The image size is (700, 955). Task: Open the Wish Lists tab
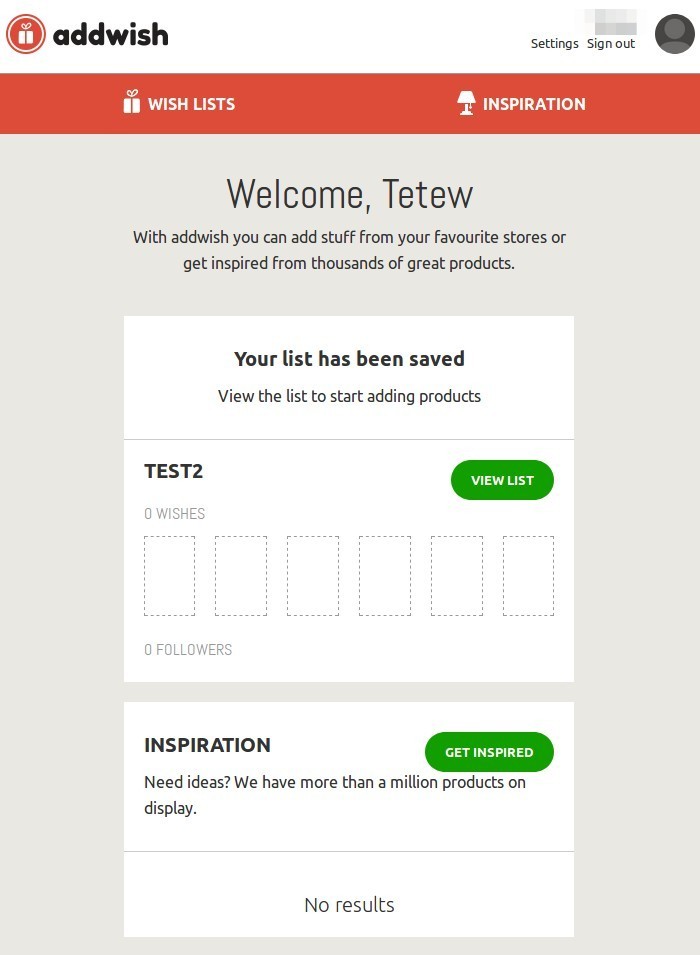pyautogui.click(x=191, y=104)
